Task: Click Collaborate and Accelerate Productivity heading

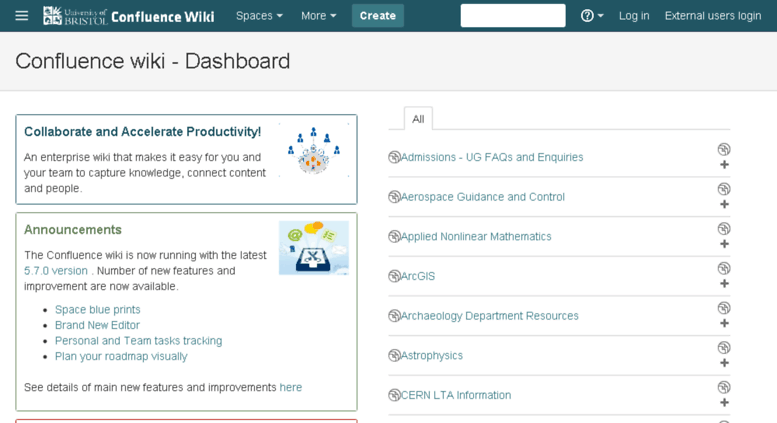Action: click(142, 131)
